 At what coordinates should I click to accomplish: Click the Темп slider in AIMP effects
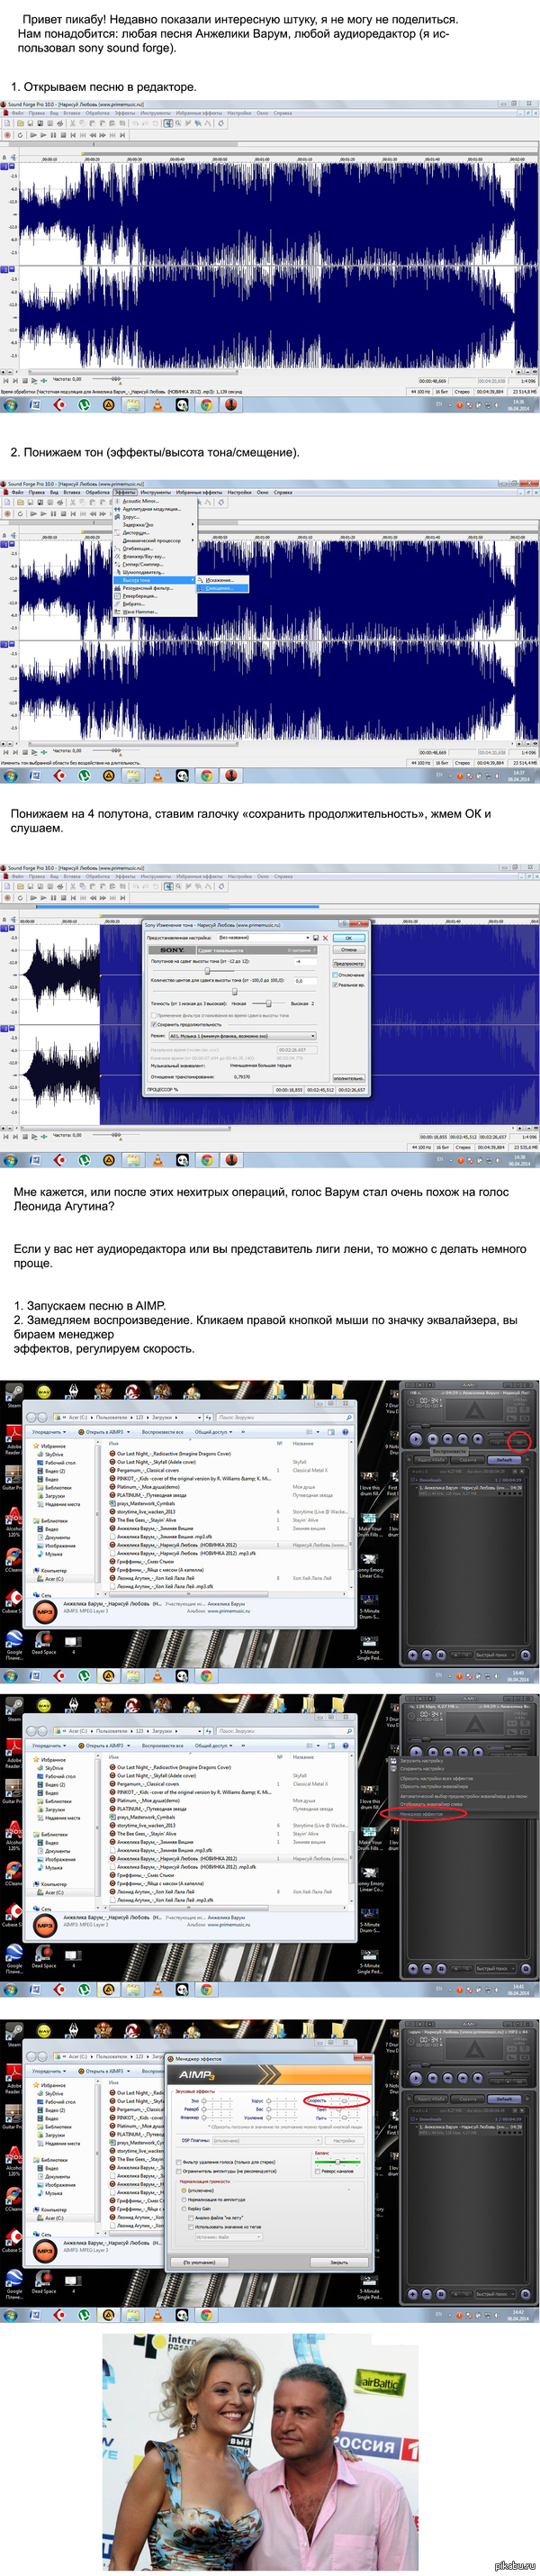(340, 2109)
